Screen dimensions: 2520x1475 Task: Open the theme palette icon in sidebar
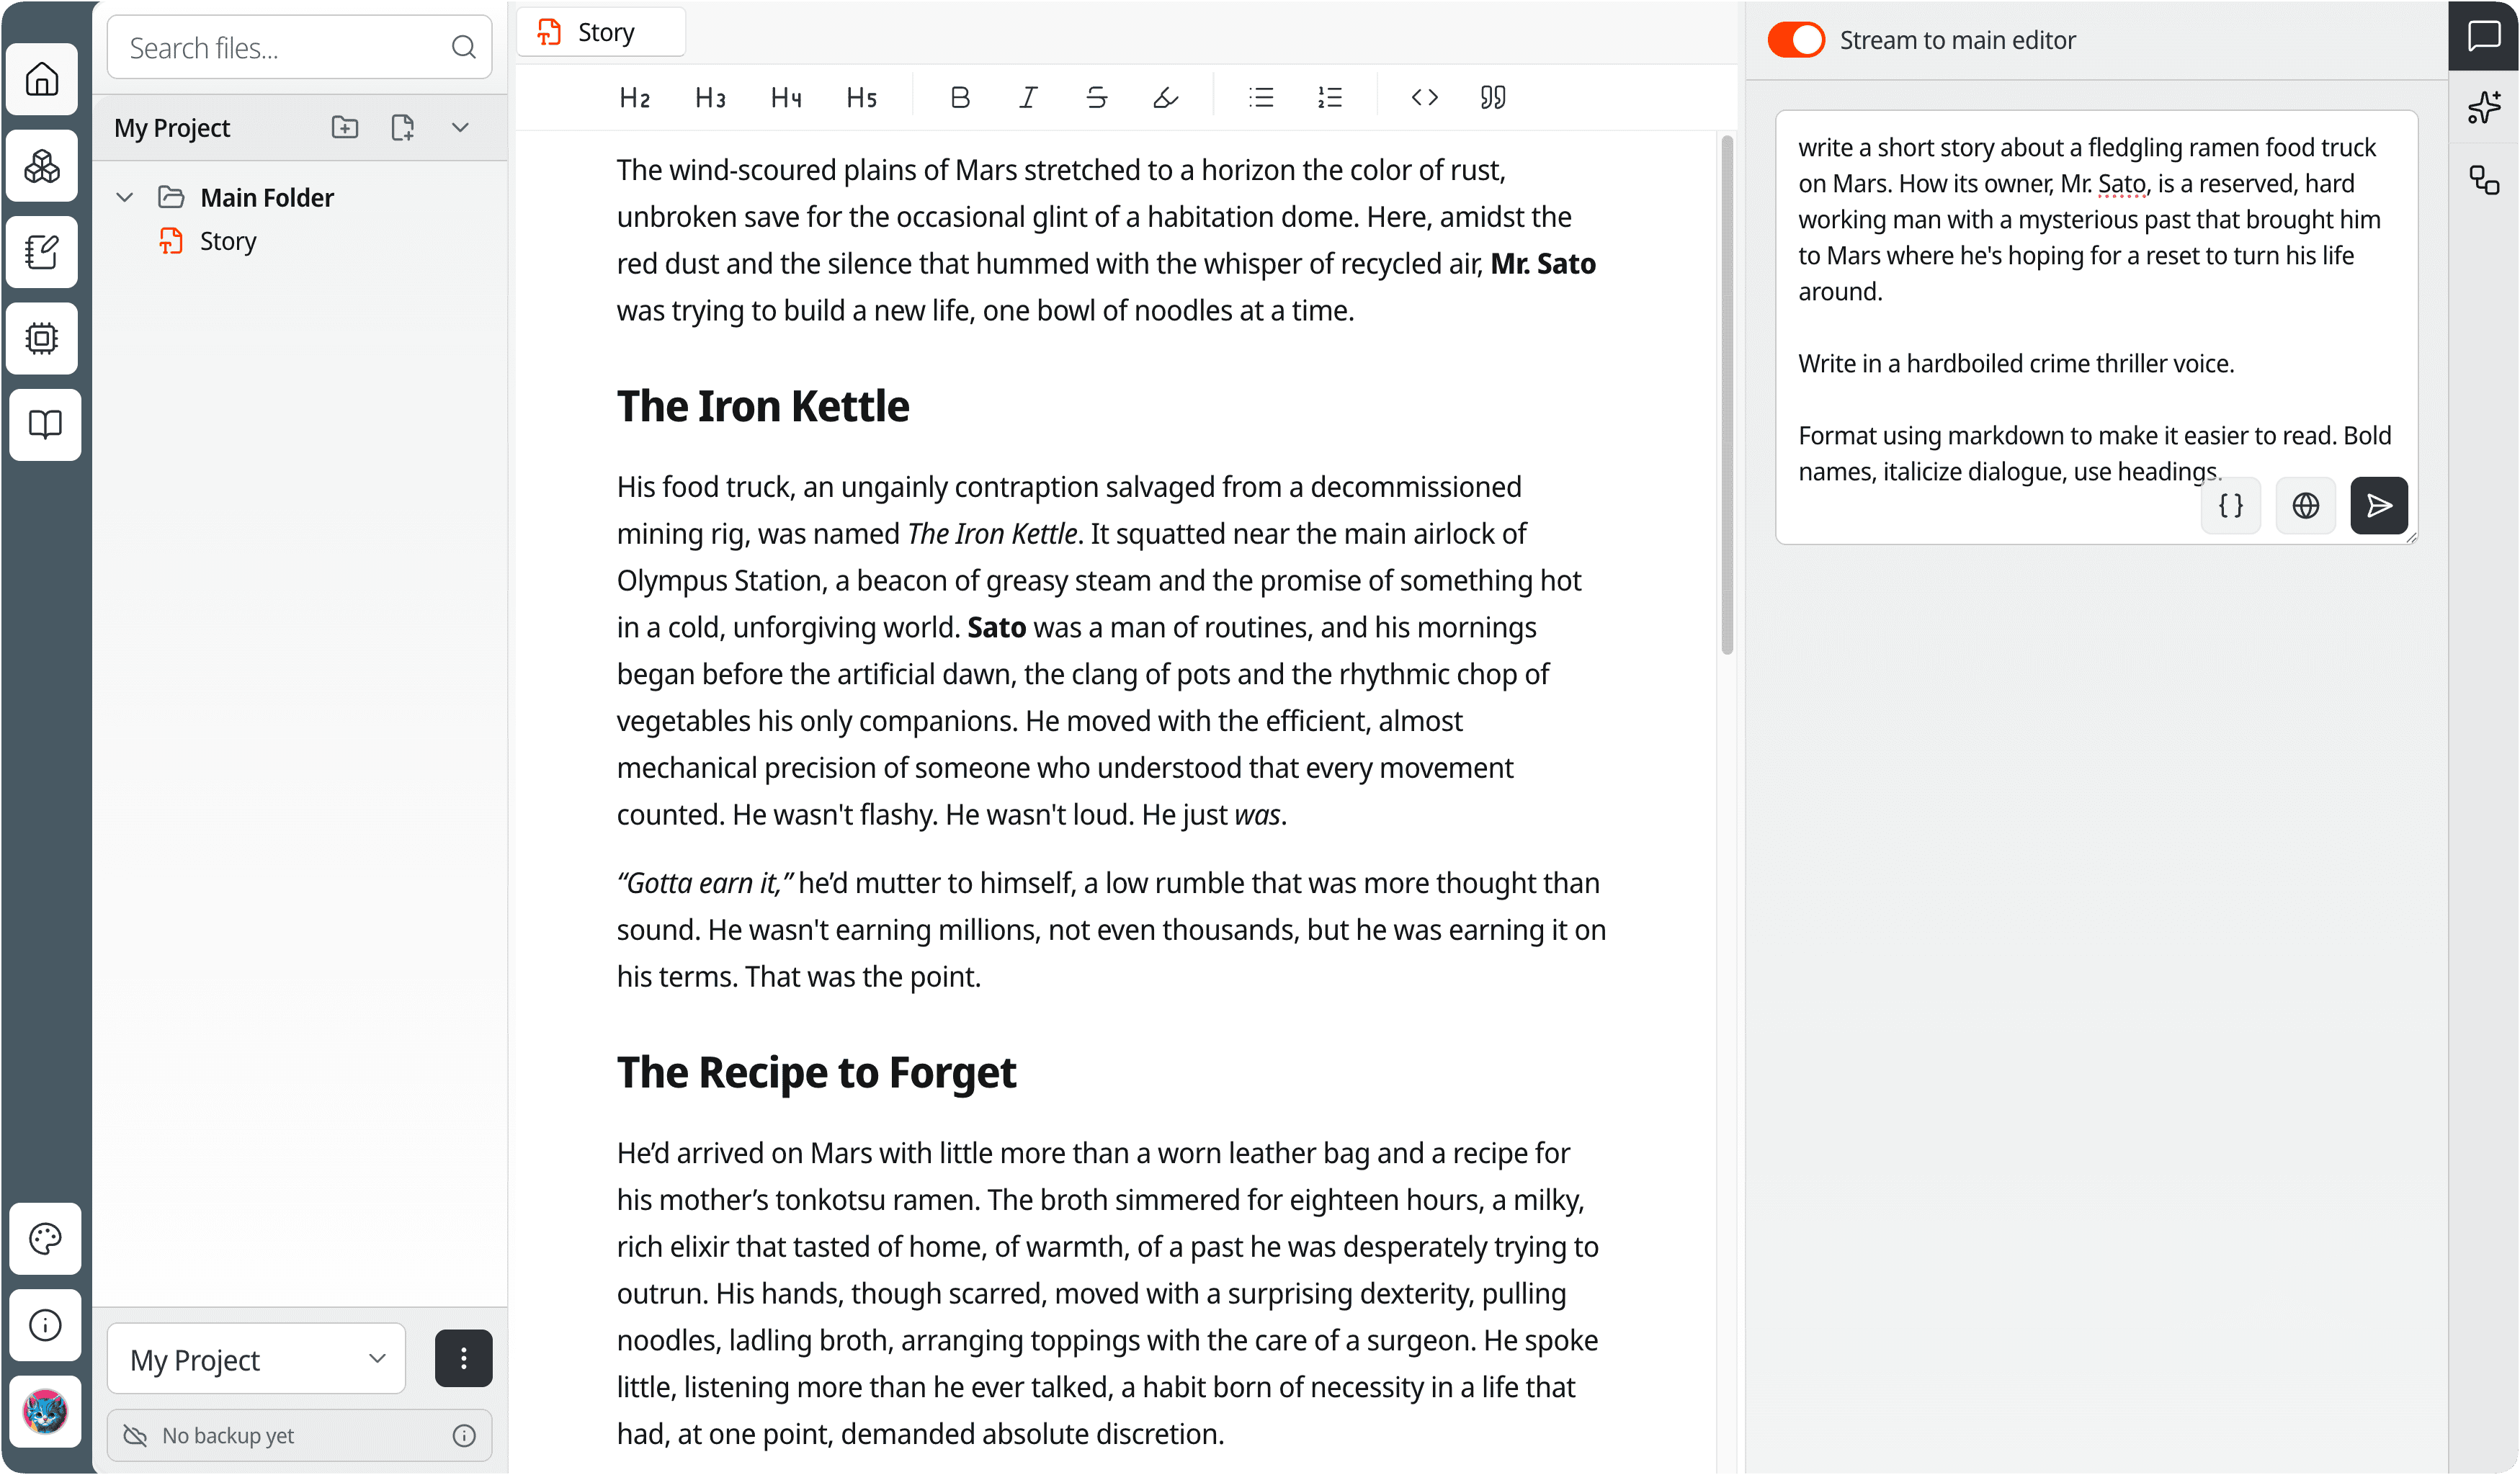pyautogui.click(x=45, y=1238)
